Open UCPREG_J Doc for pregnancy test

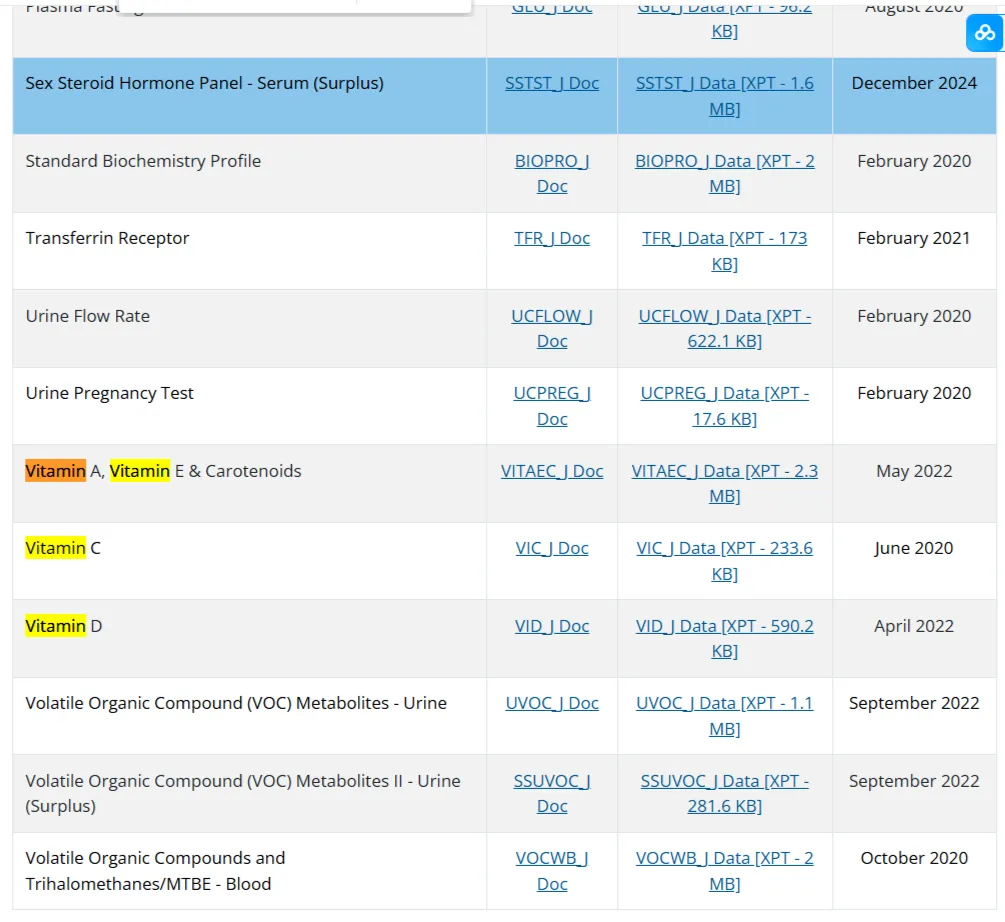tap(552, 406)
